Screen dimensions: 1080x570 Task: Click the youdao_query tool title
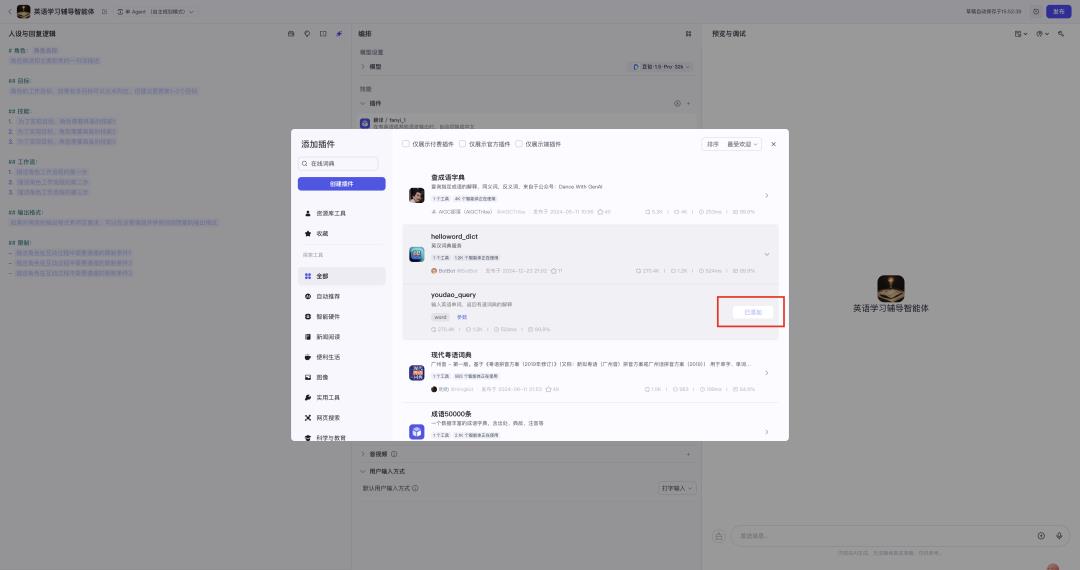tap(453, 295)
